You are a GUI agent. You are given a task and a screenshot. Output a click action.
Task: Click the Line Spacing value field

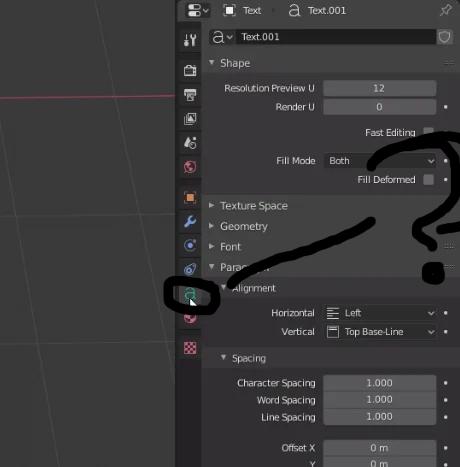[380, 417]
